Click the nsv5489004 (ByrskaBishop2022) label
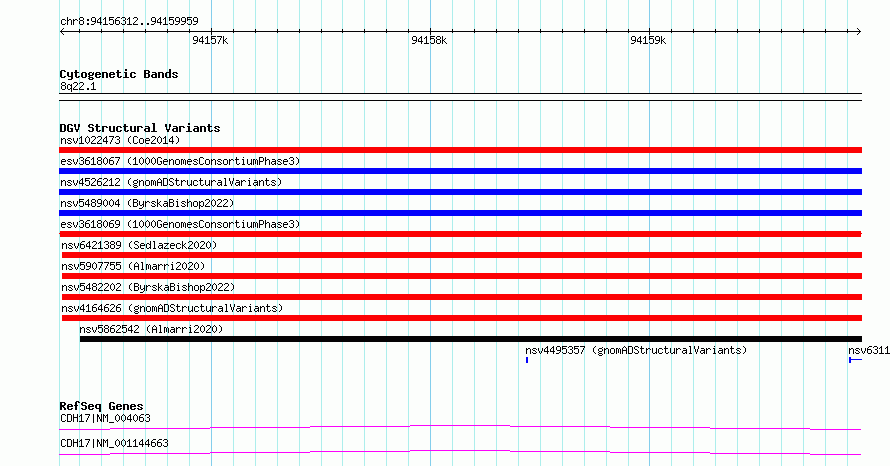The width and height of the screenshot is (890, 466). pos(147,203)
